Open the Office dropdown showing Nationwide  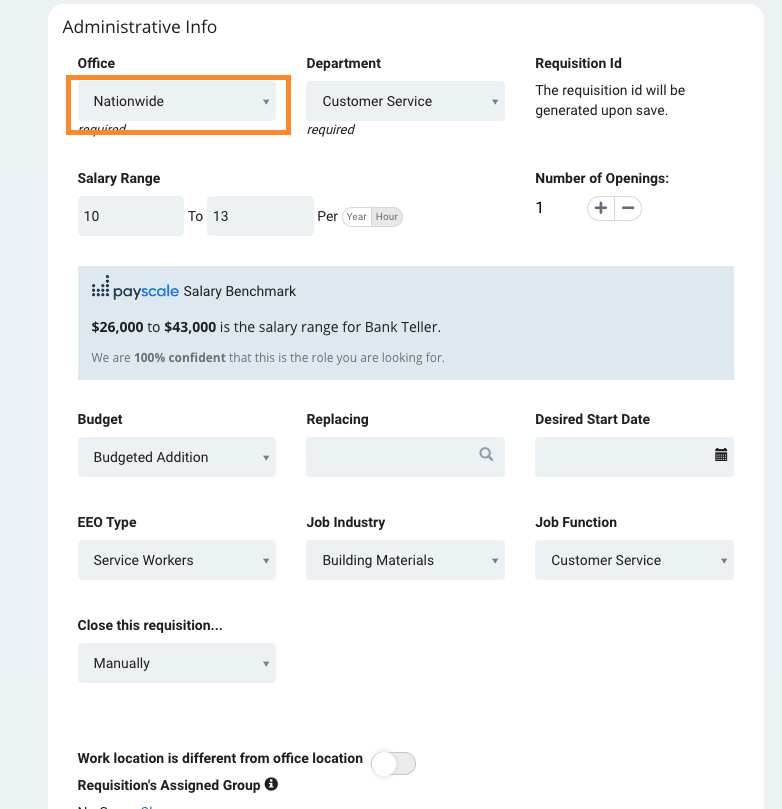point(177,101)
